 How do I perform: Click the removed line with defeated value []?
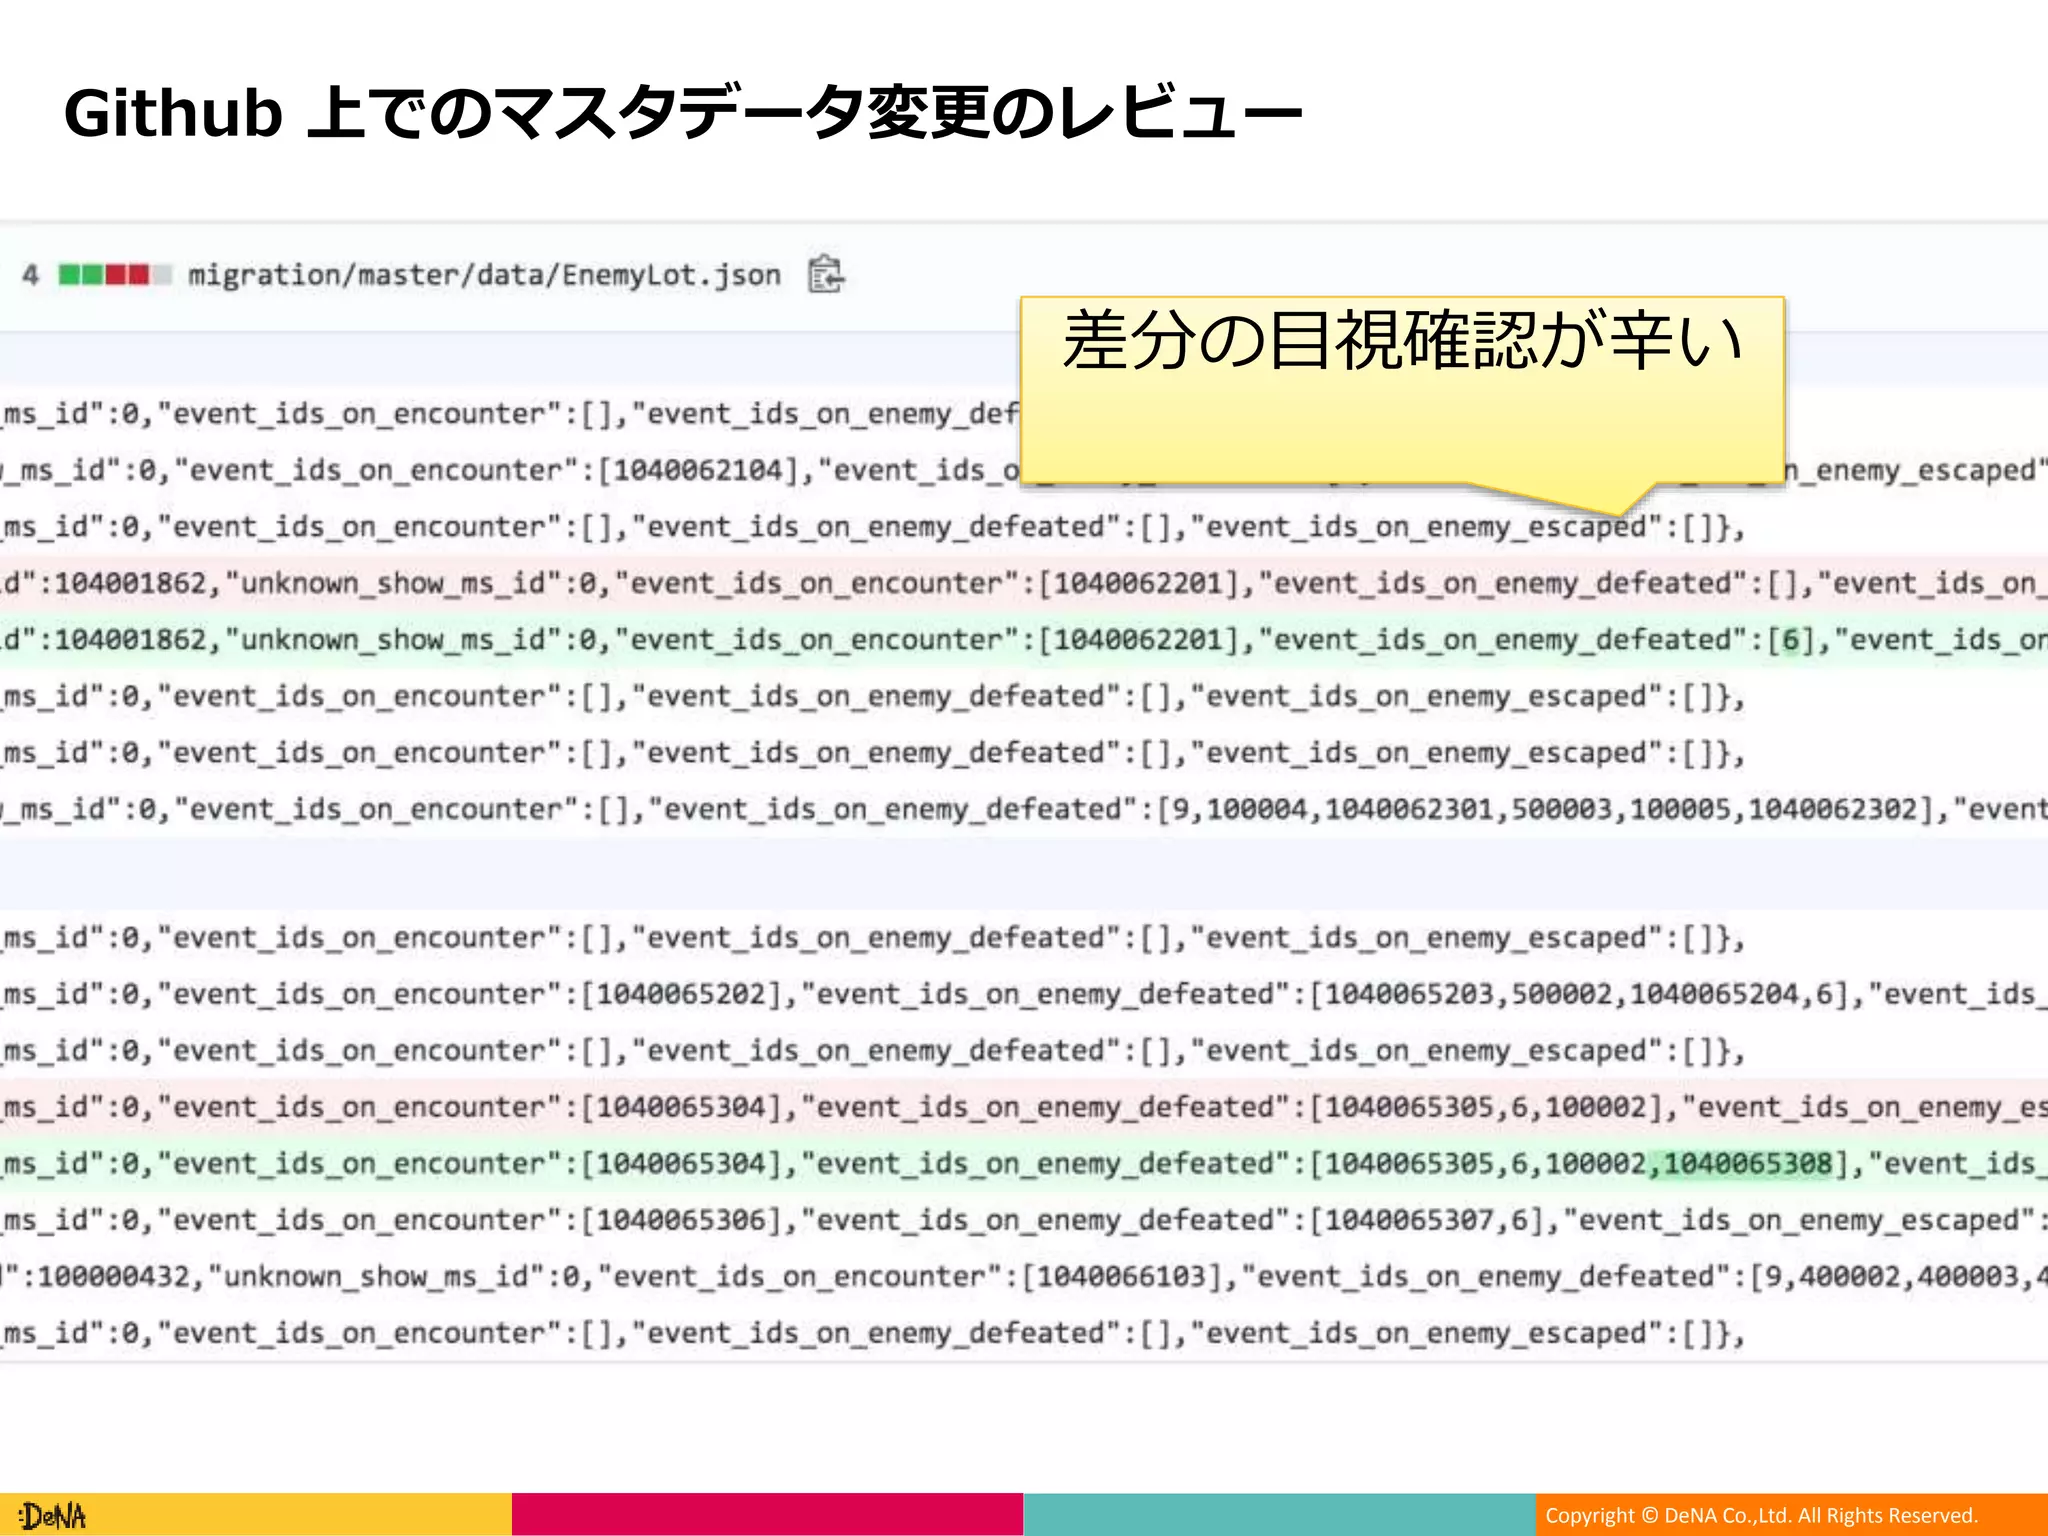(1024, 583)
